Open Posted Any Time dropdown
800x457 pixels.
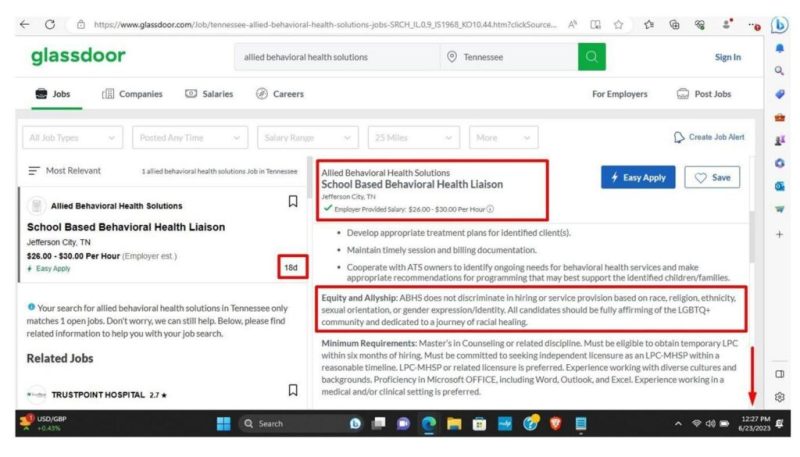190,138
